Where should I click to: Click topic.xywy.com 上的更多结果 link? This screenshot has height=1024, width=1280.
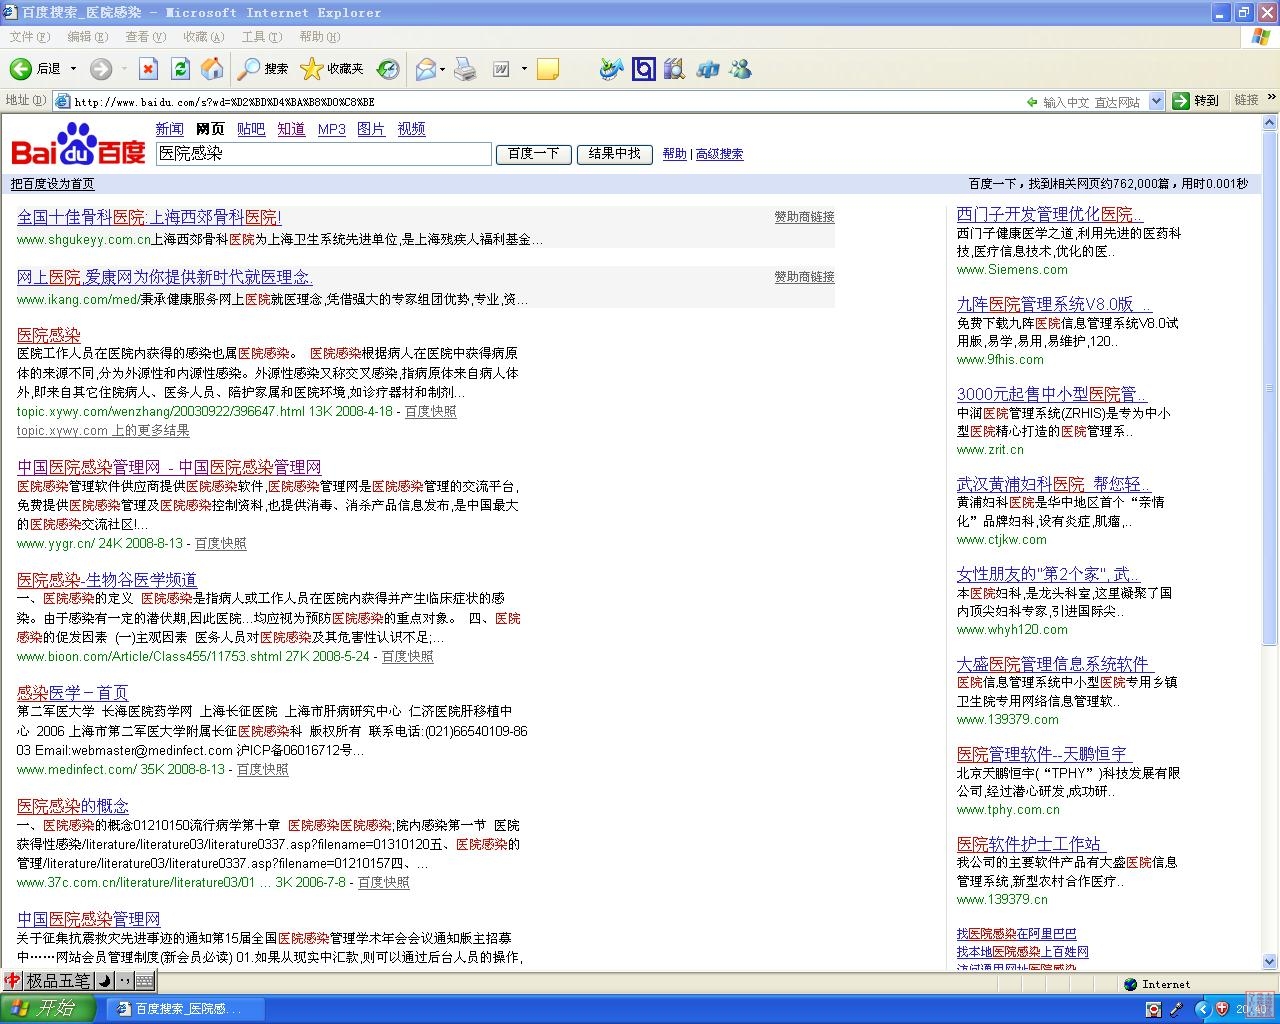tap(103, 430)
